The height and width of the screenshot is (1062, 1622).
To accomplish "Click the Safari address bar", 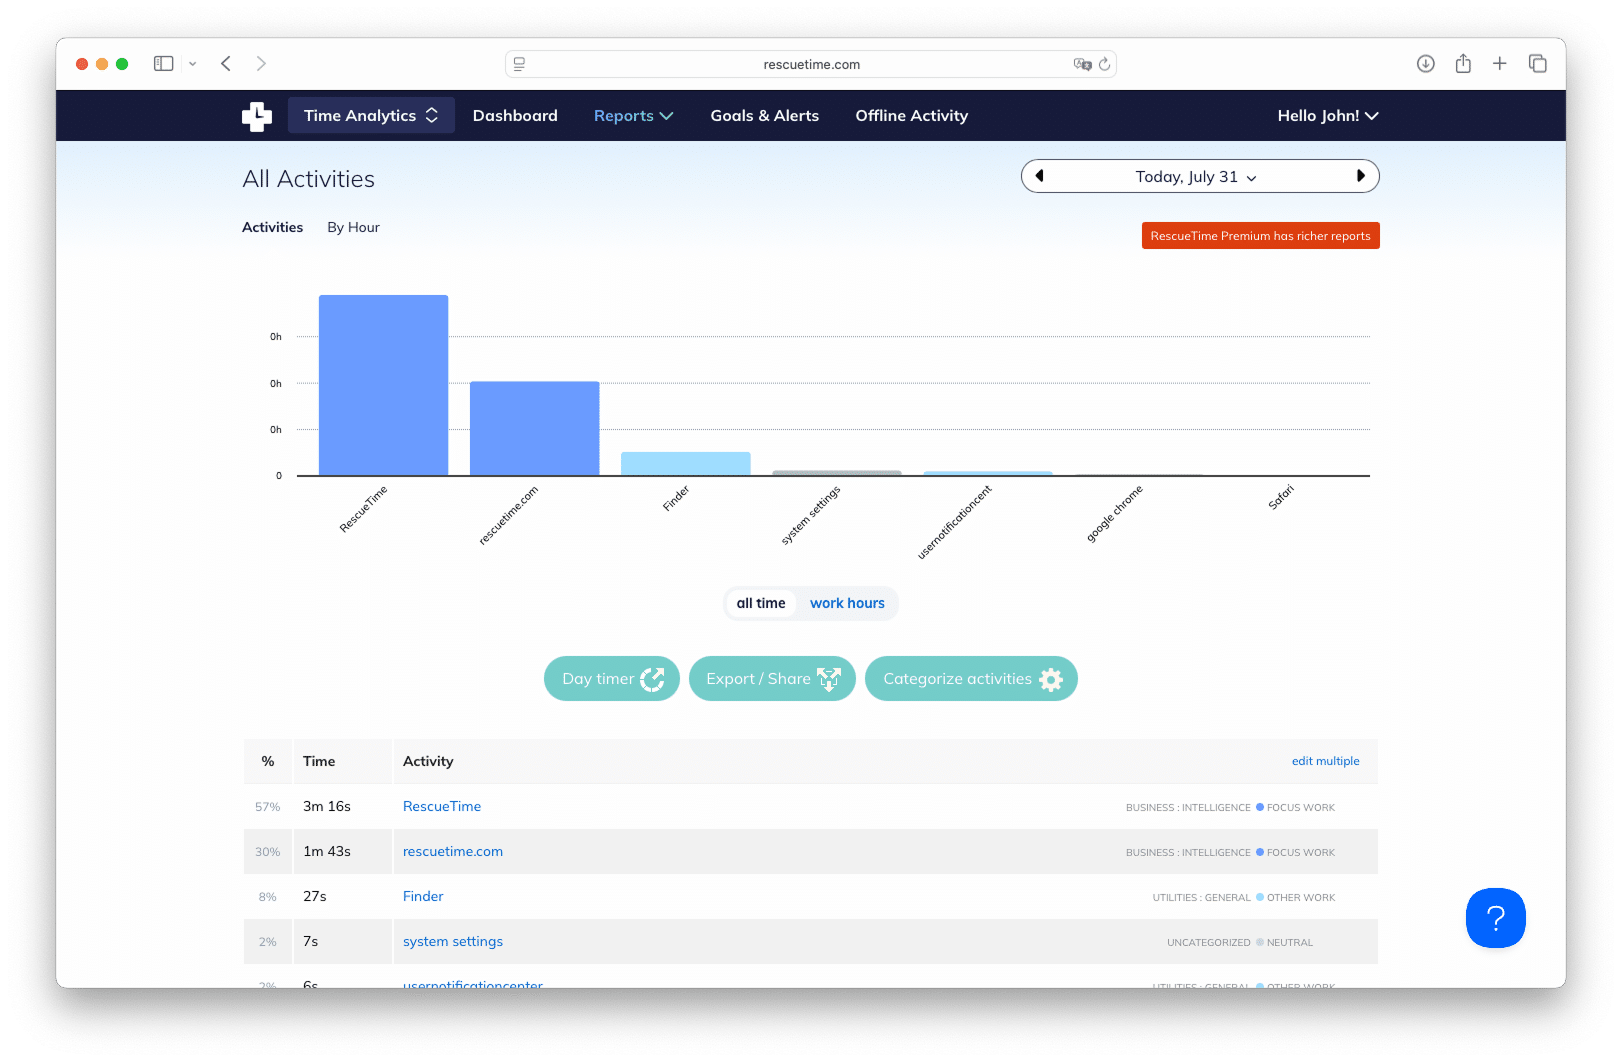I will (811, 64).
